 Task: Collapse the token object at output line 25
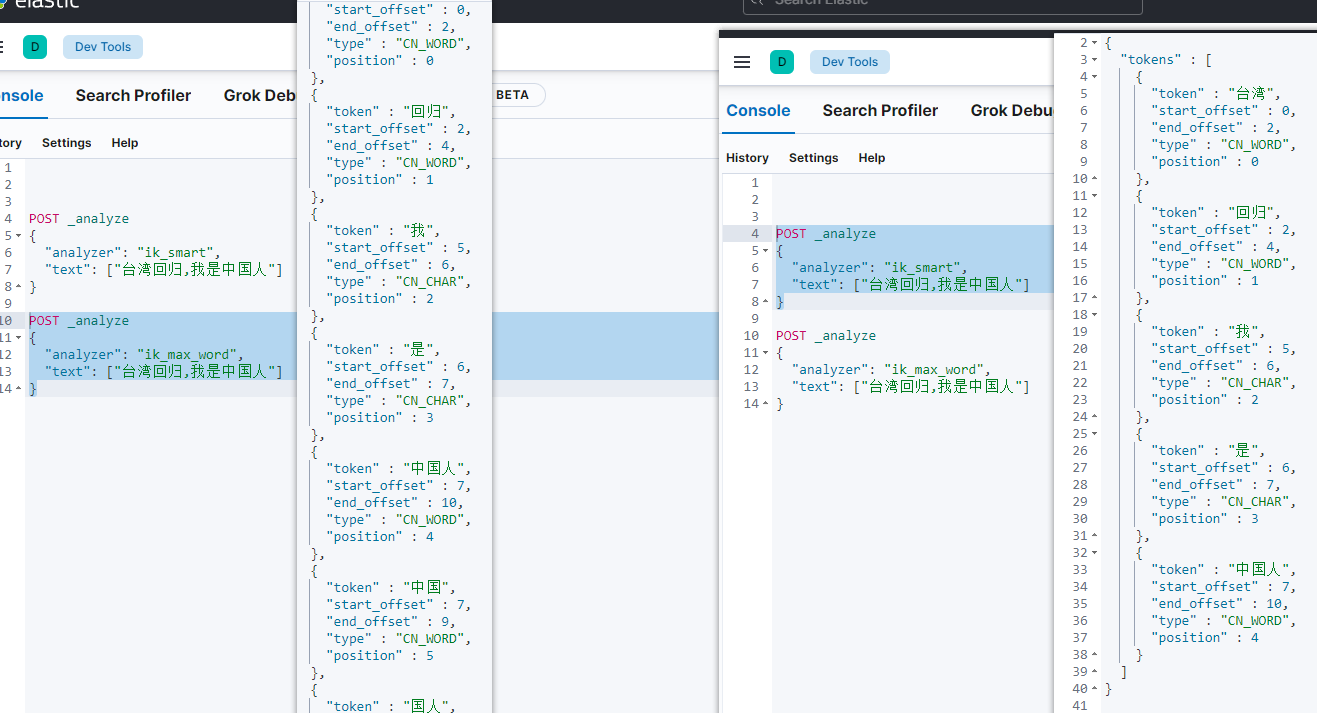tap(1095, 434)
